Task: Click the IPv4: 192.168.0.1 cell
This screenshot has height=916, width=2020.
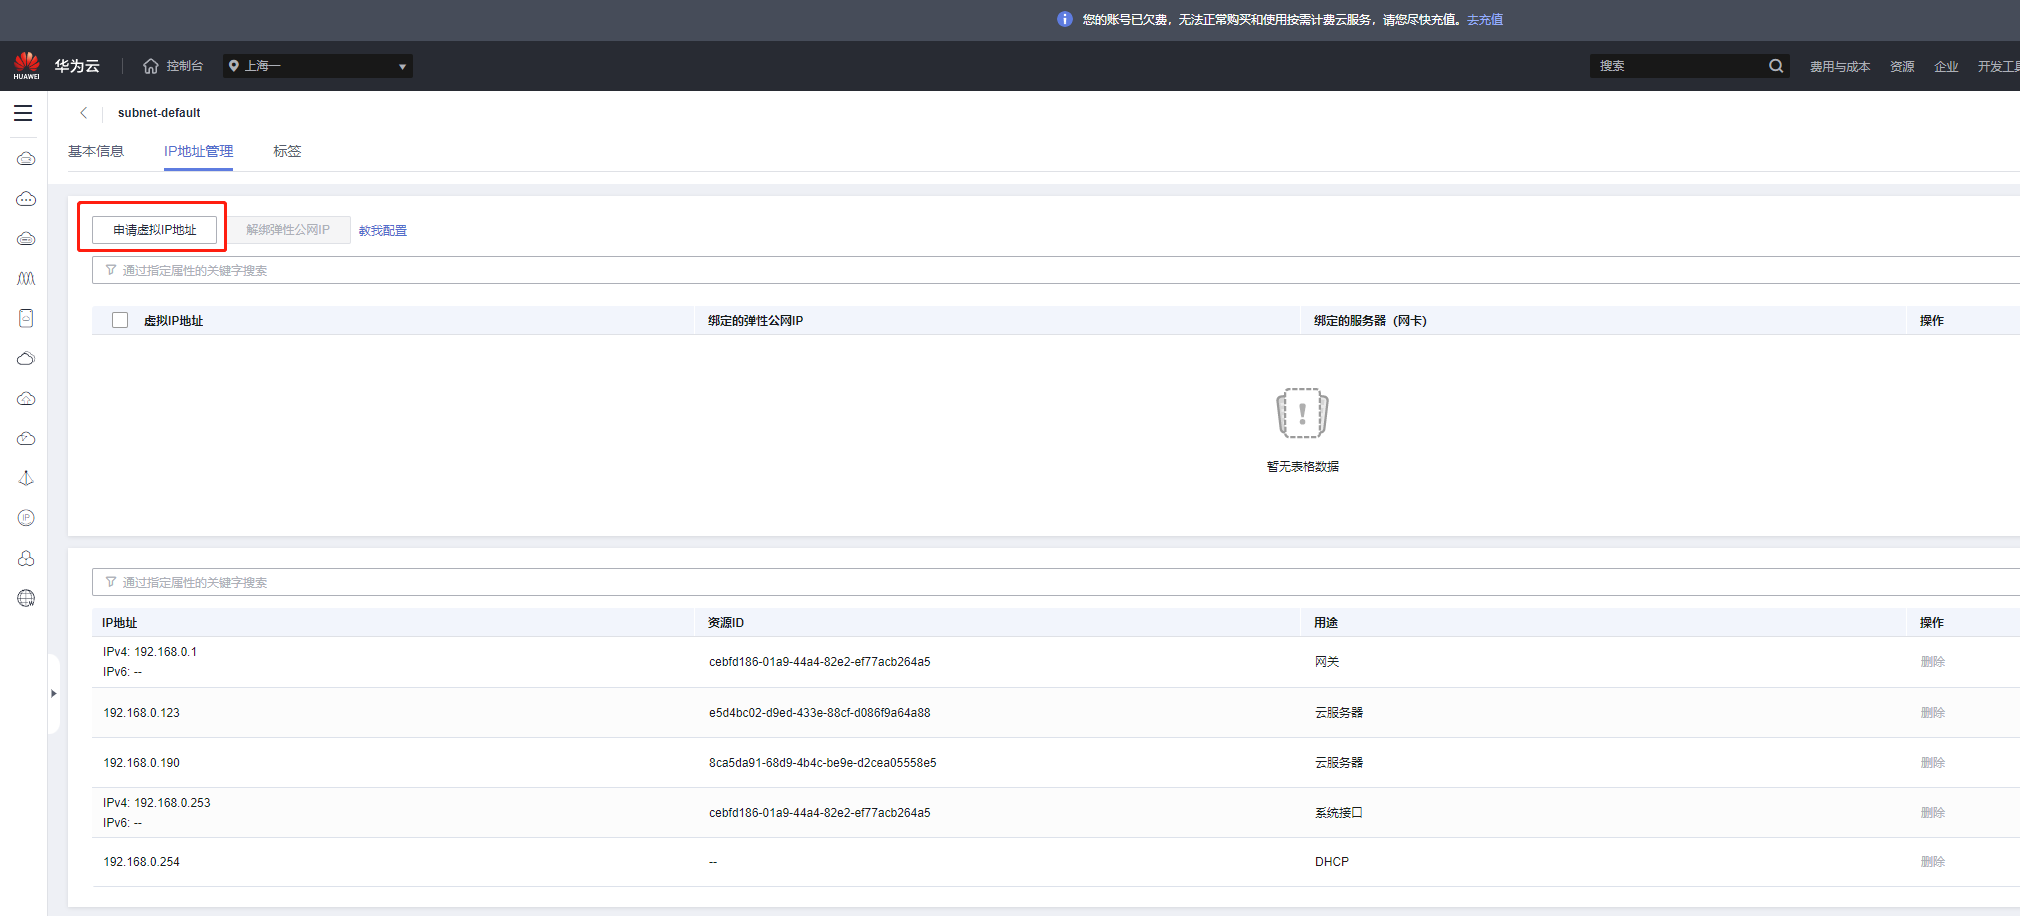Action: coord(150,652)
